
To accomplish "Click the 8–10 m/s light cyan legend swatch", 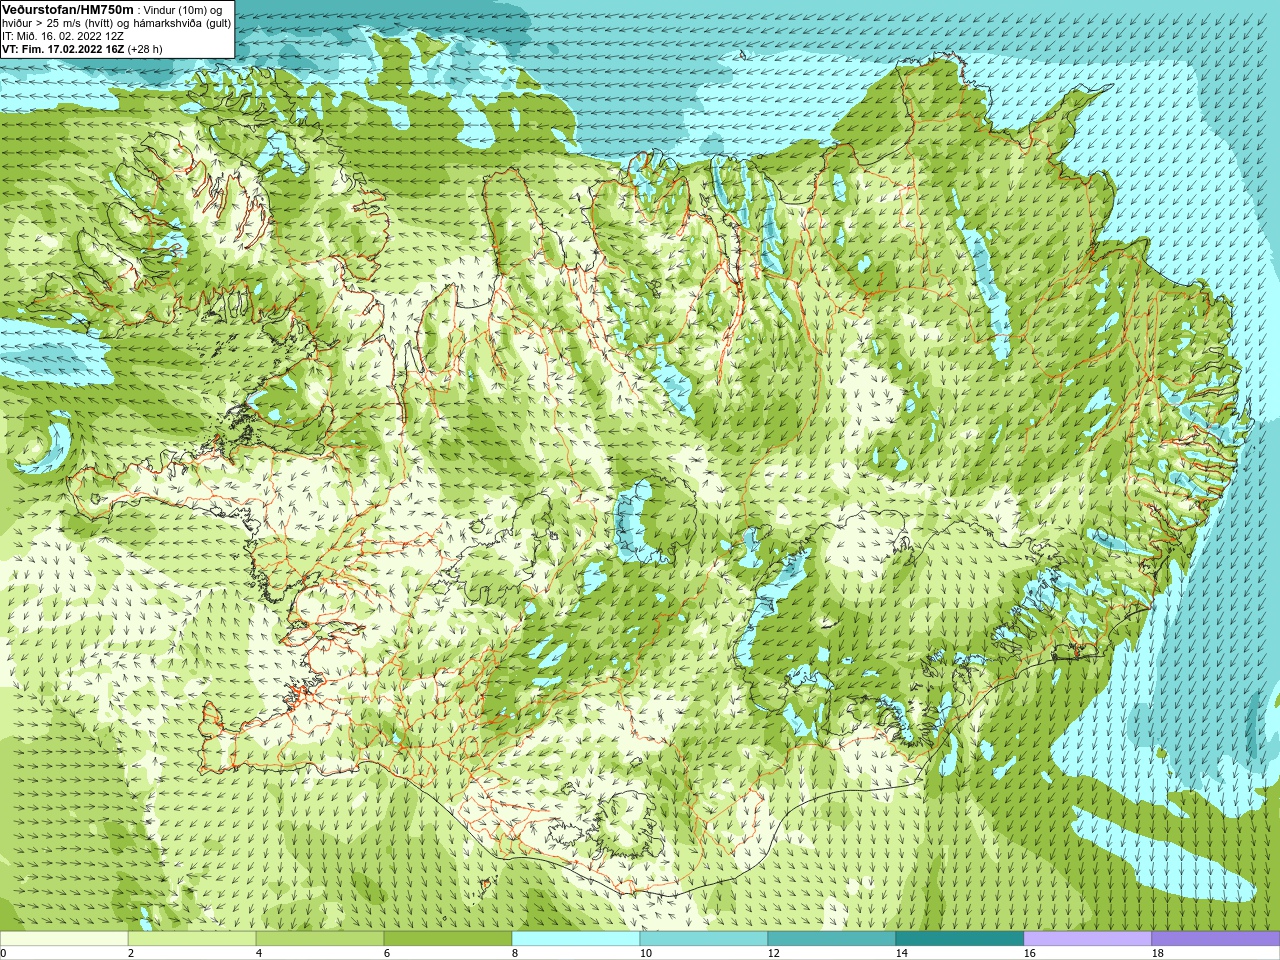I will click(x=576, y=939).
